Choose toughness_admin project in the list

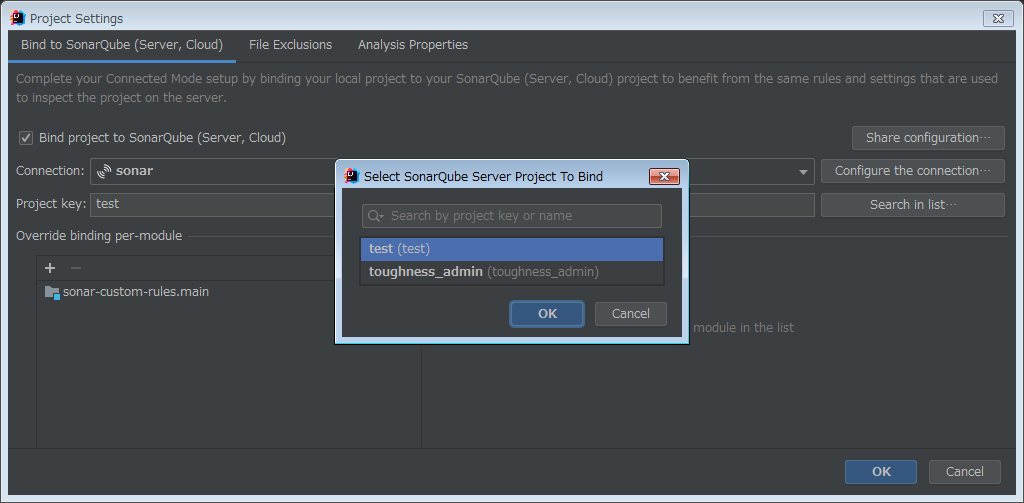point(483,272)
